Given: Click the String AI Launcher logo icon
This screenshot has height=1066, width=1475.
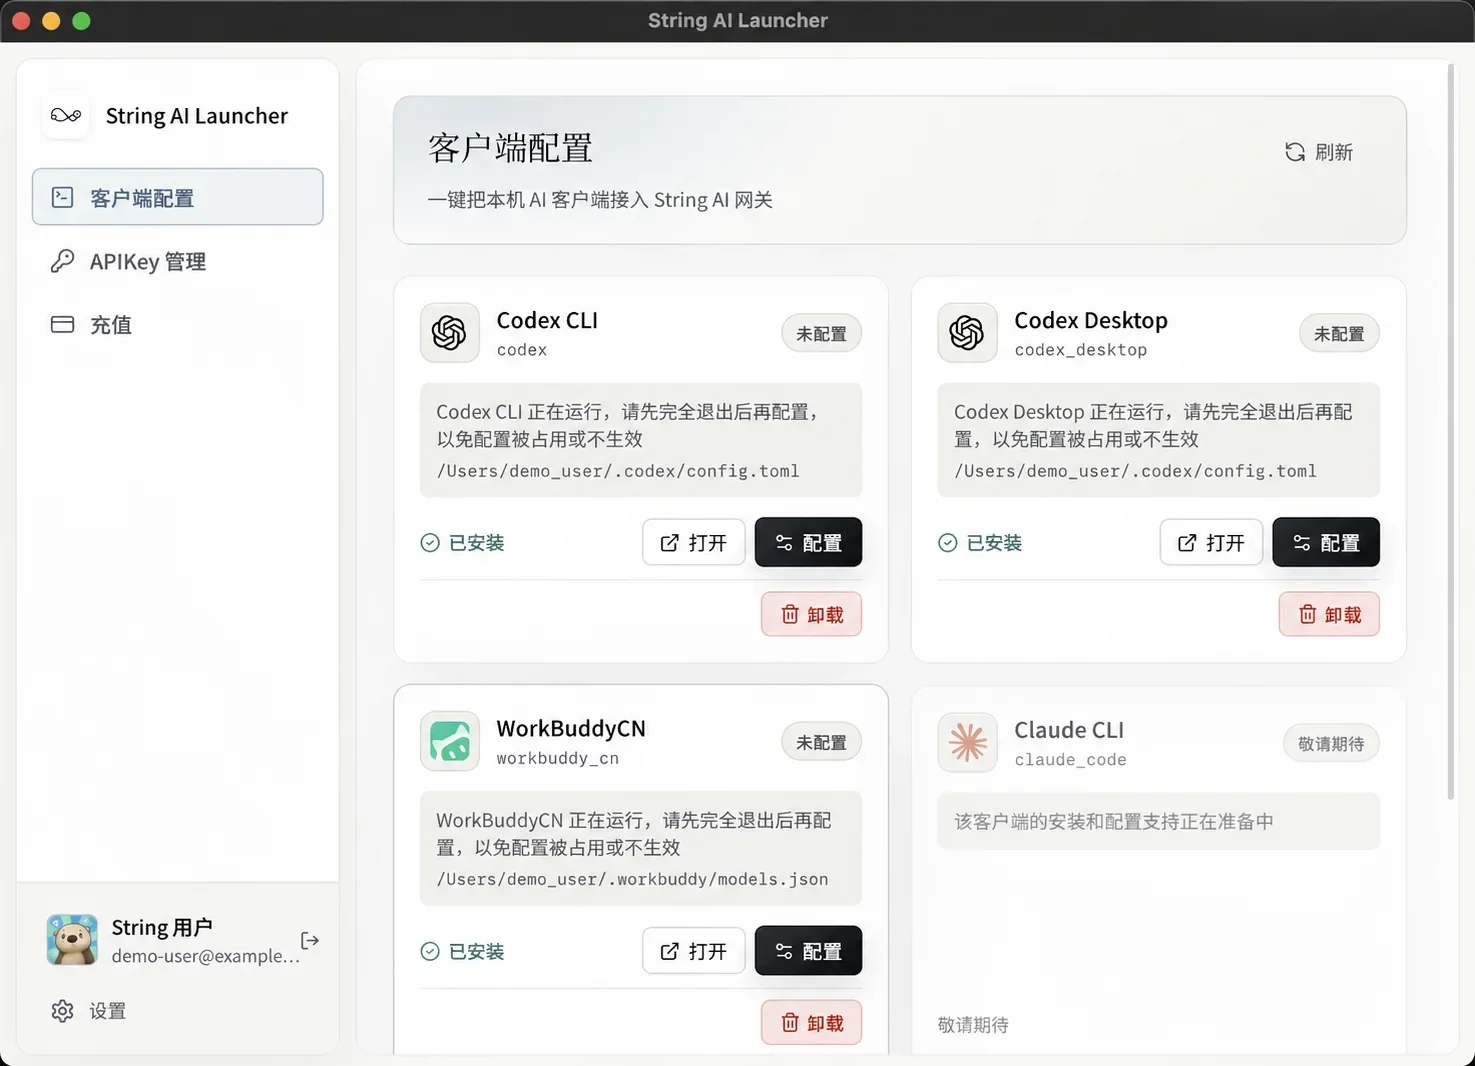Looking at the screenshot, I should (66, 116).
